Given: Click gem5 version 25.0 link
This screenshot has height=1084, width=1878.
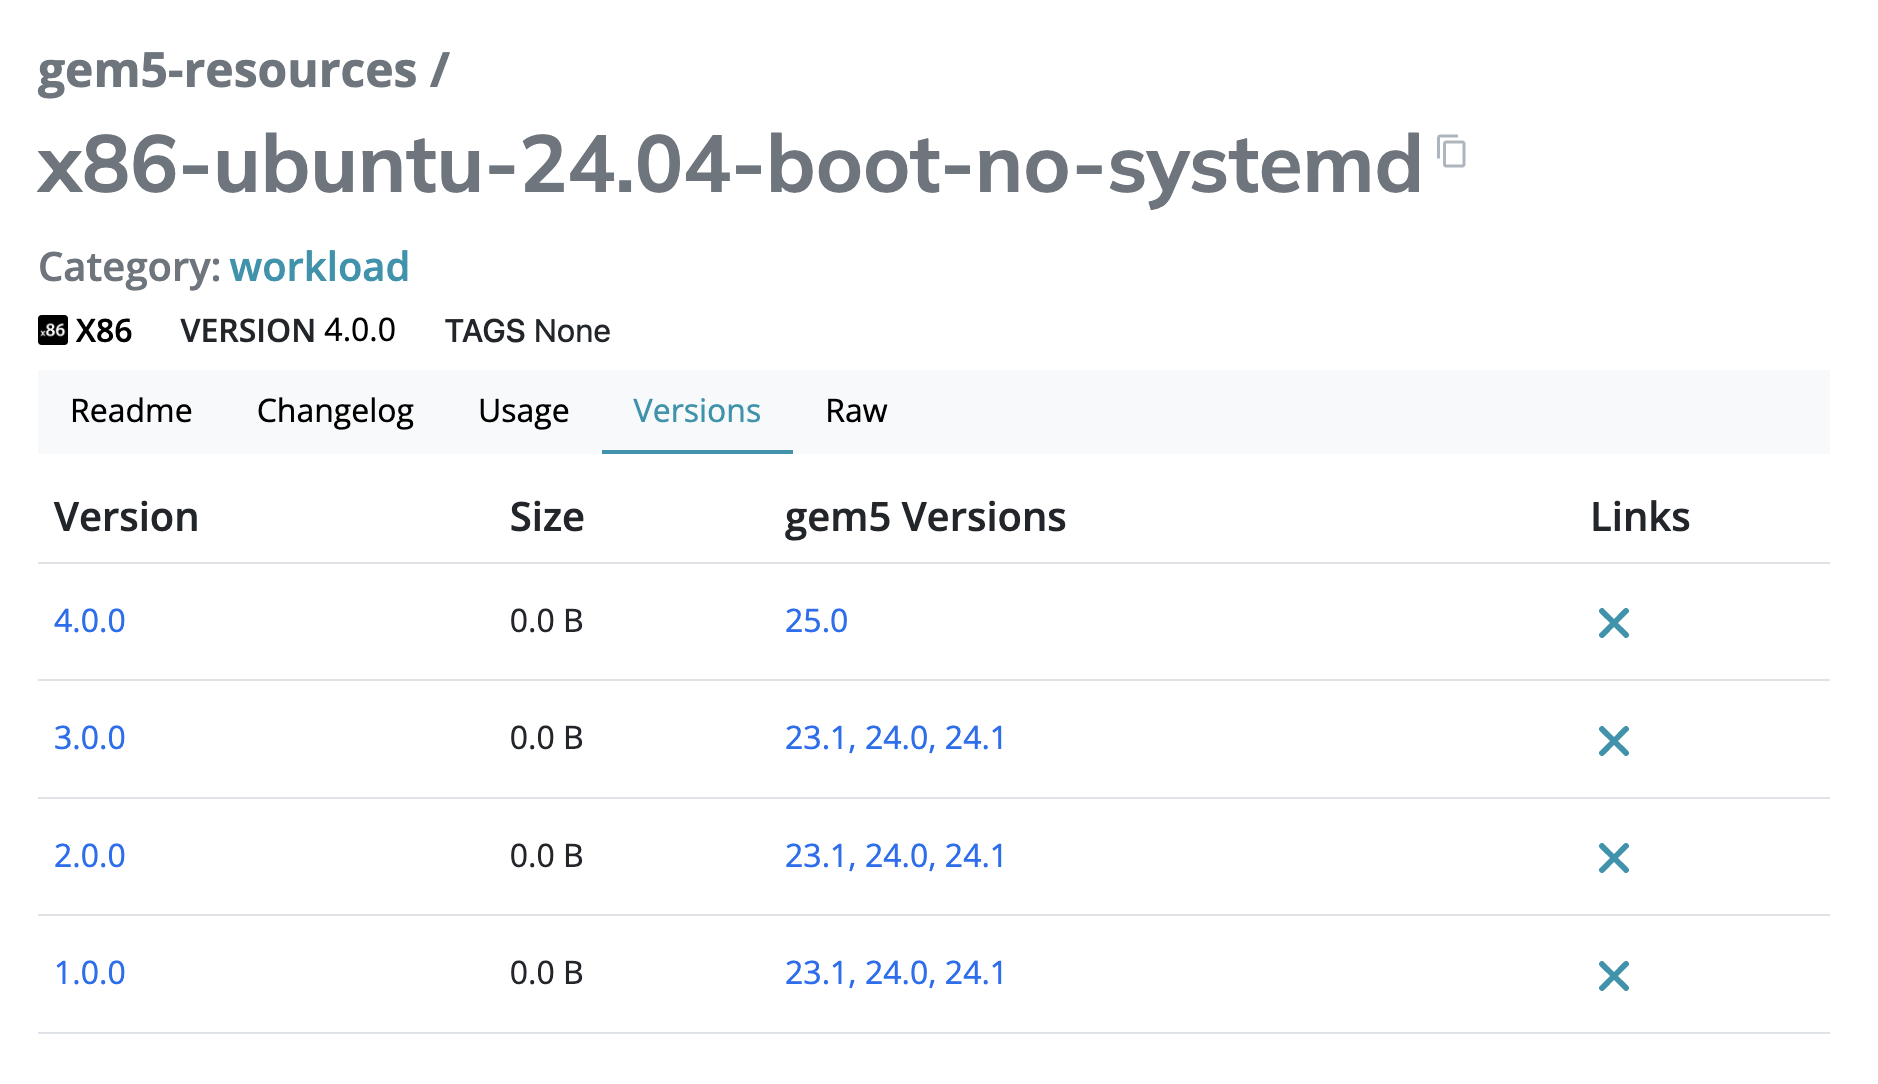Looking at the screenshot, I should point(816,621).
